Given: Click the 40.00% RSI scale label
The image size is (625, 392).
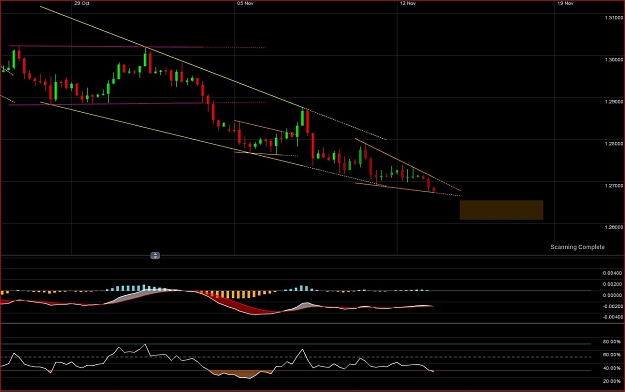Looking at the screenshot, I should click(x=612, y=368).
